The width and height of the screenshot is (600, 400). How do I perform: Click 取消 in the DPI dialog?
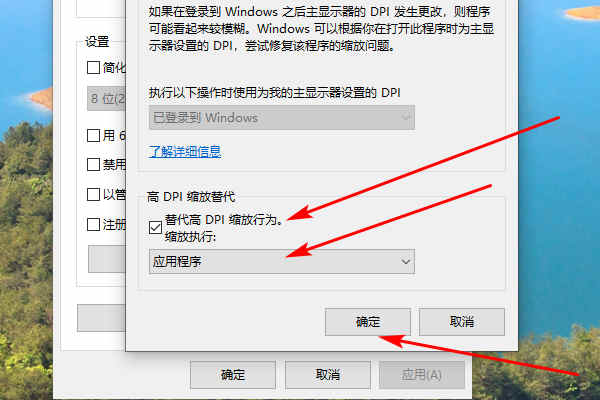(x=462, y=322)
